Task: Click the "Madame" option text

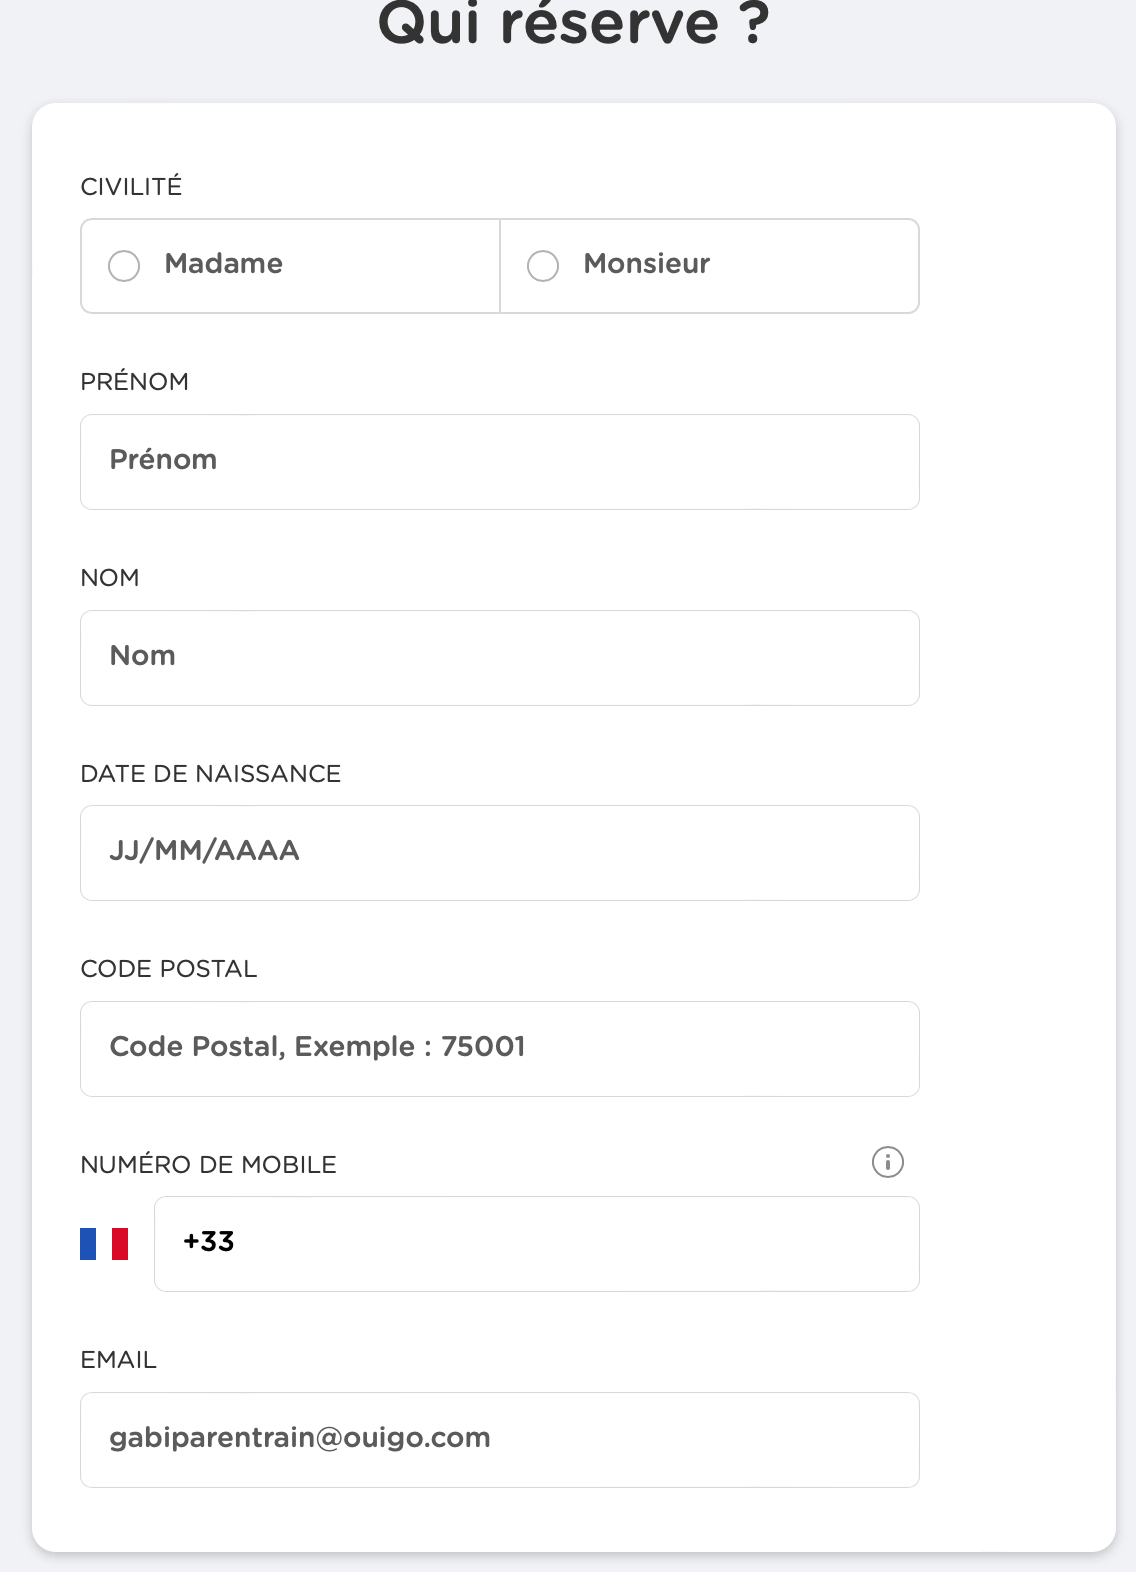Action: (x=224, y=264)
